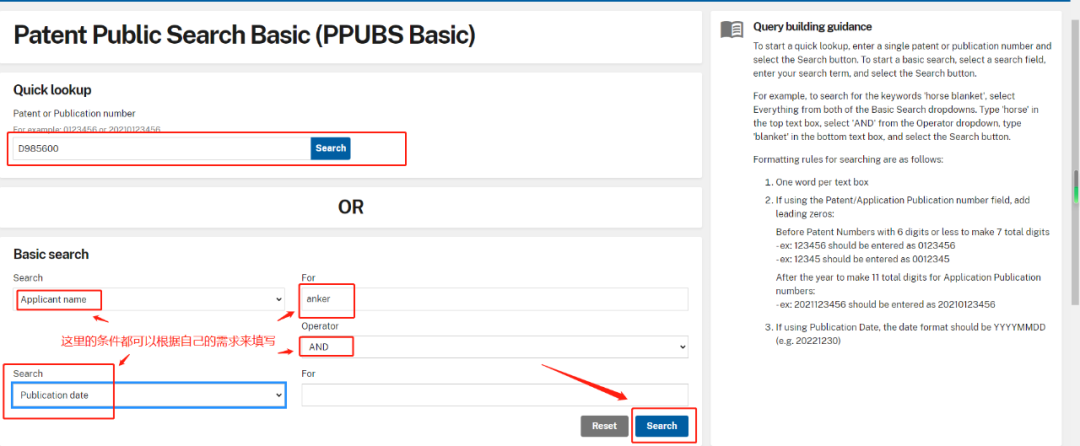Click the text '-ex: 2021123456 should be entered as 20210123456'

885,304
